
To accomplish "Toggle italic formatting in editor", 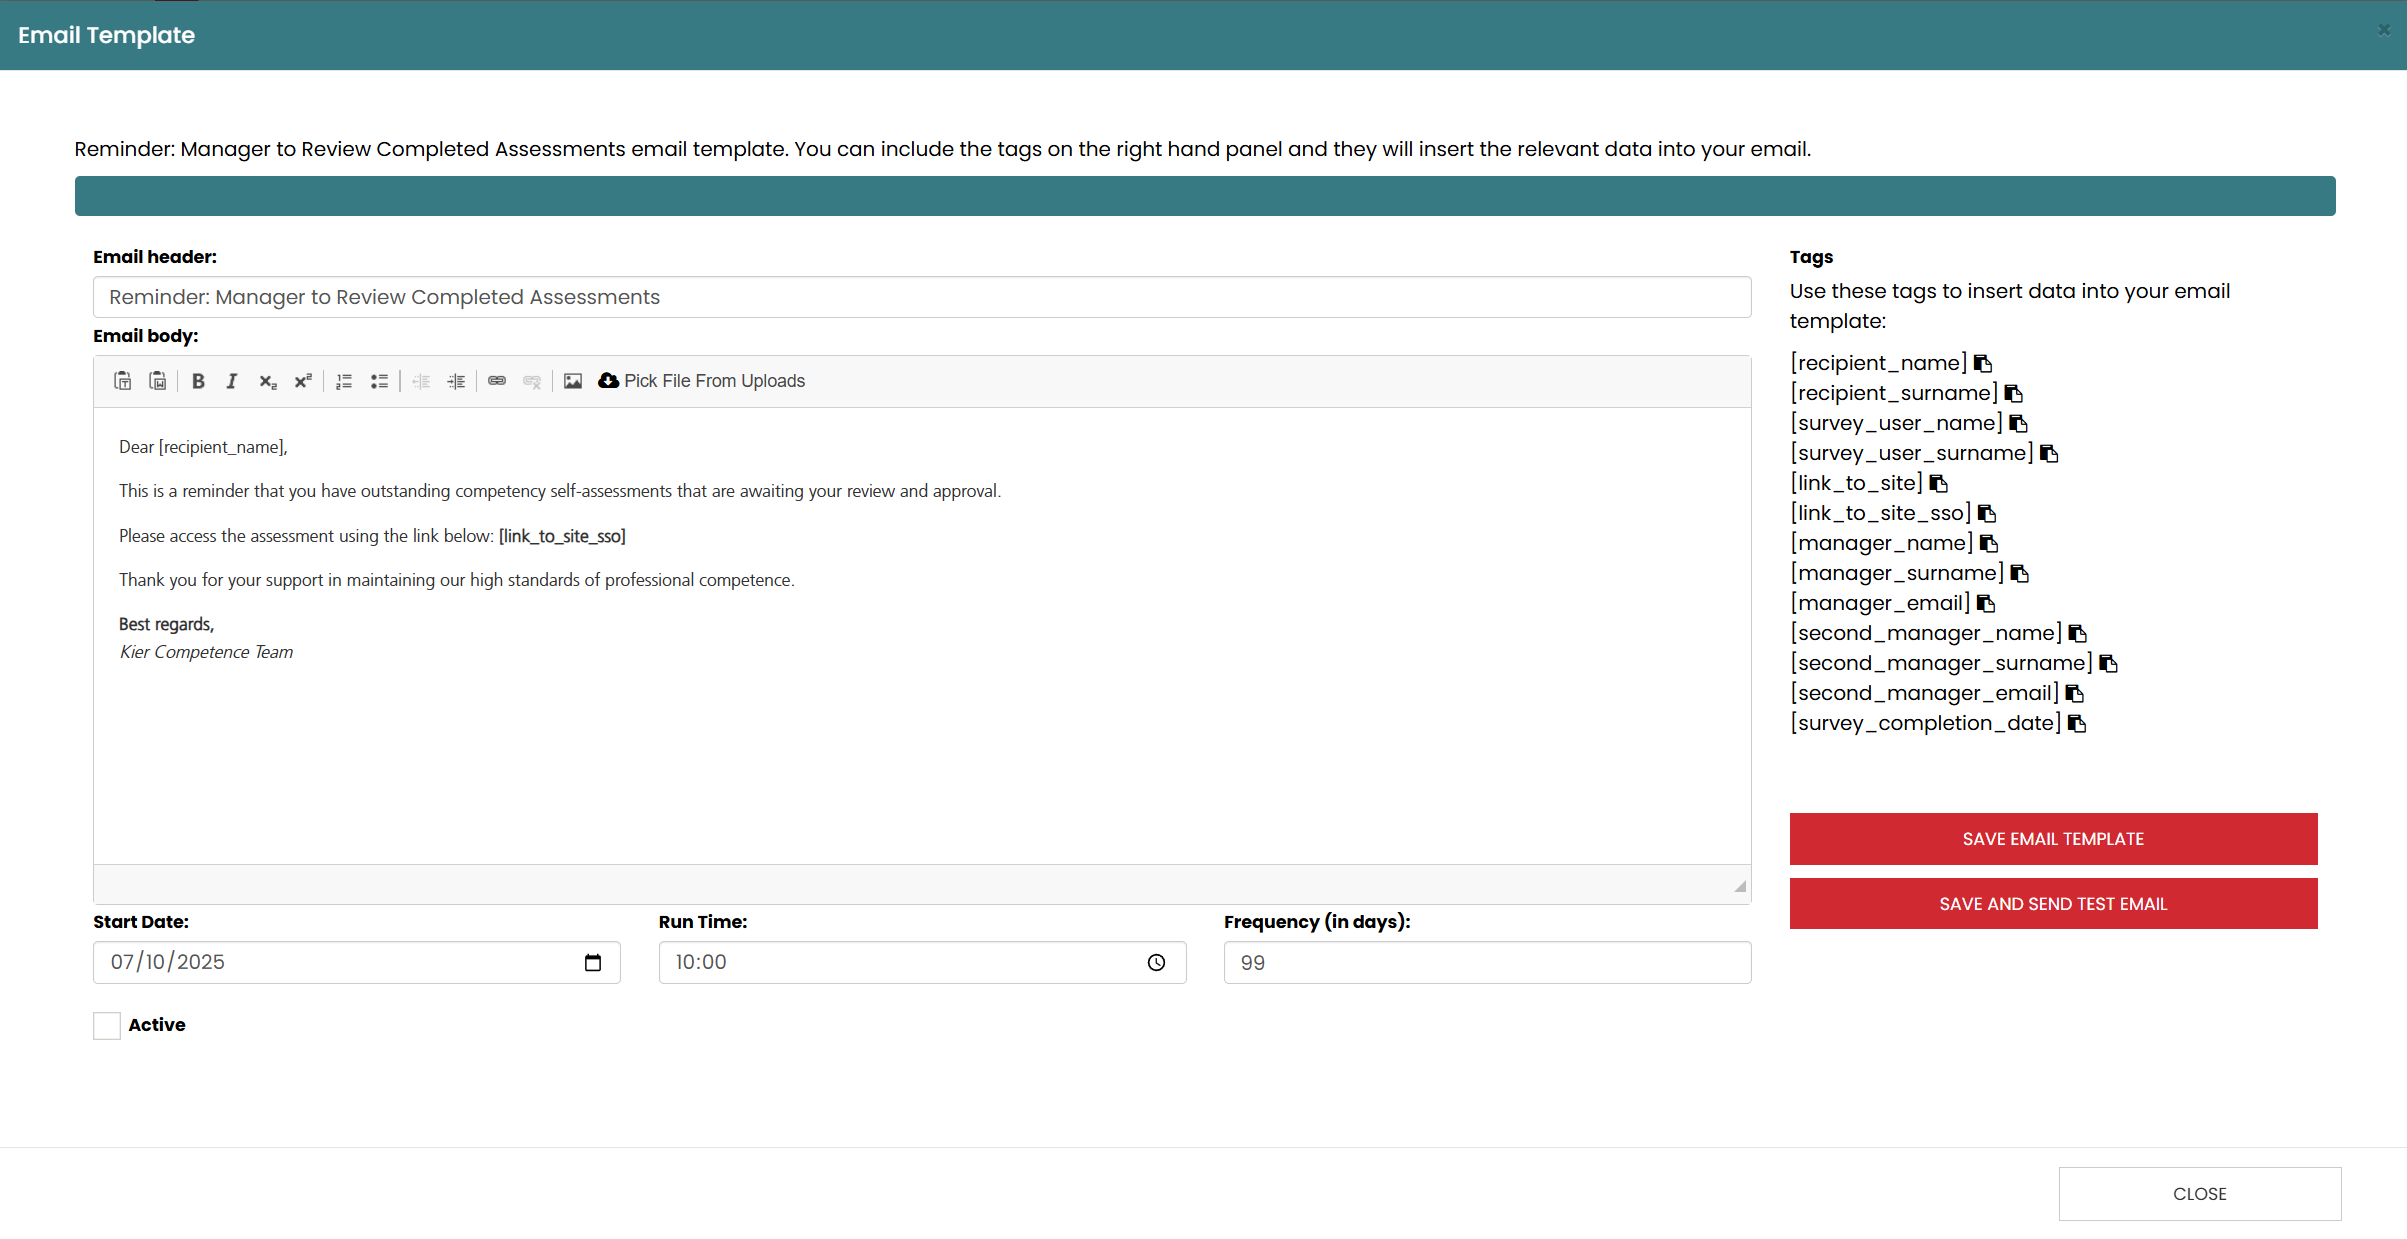I will pos(232,381).
